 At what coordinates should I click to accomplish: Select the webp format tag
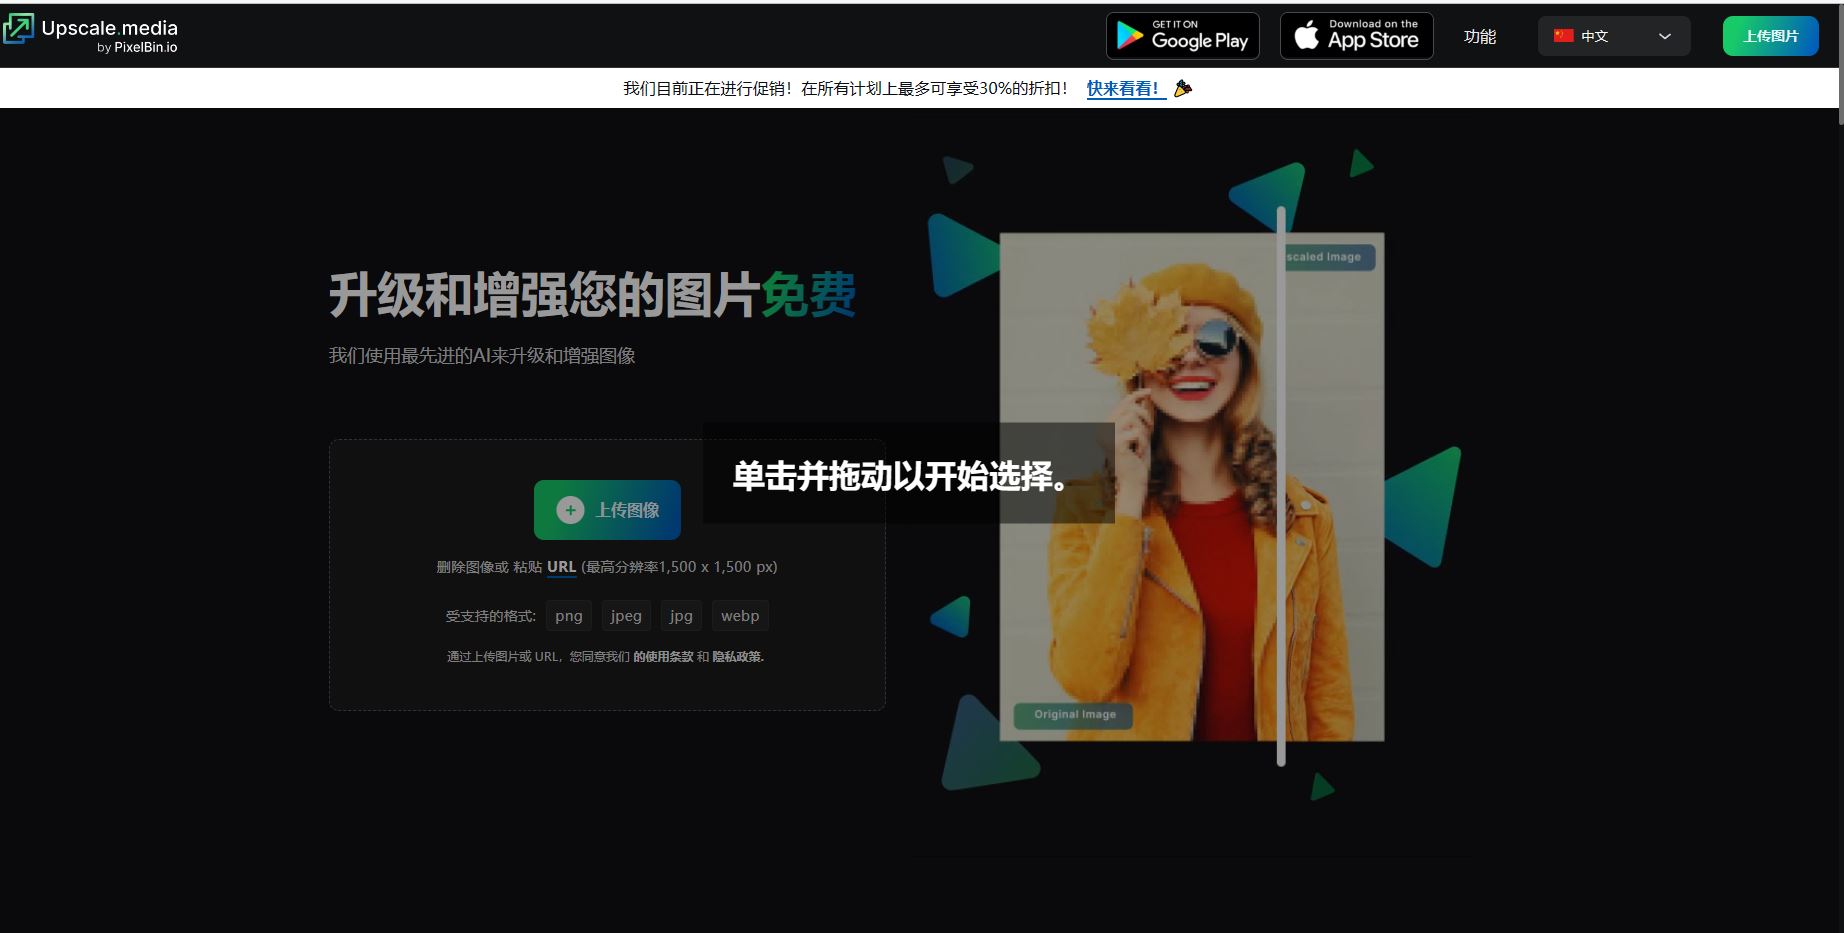click(740, 616)
